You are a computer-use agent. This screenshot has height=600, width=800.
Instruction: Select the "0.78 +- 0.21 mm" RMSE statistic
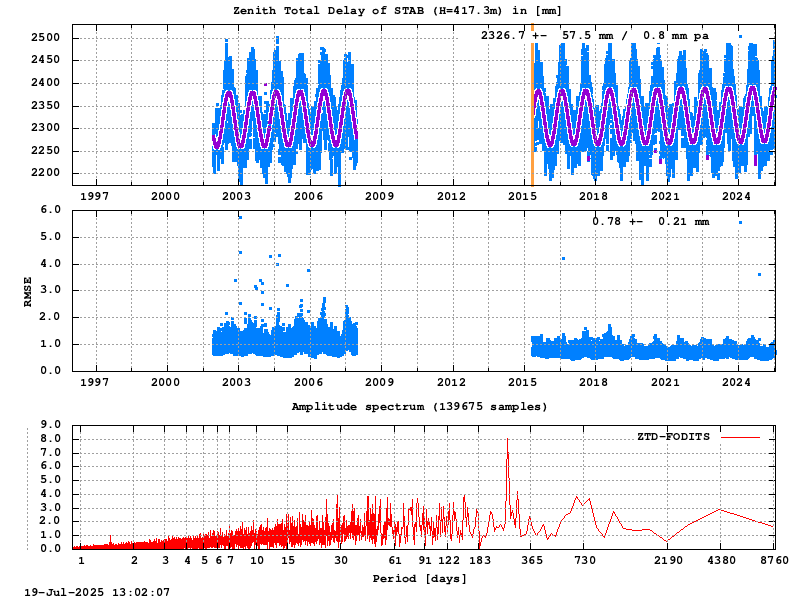pos(651,221)
